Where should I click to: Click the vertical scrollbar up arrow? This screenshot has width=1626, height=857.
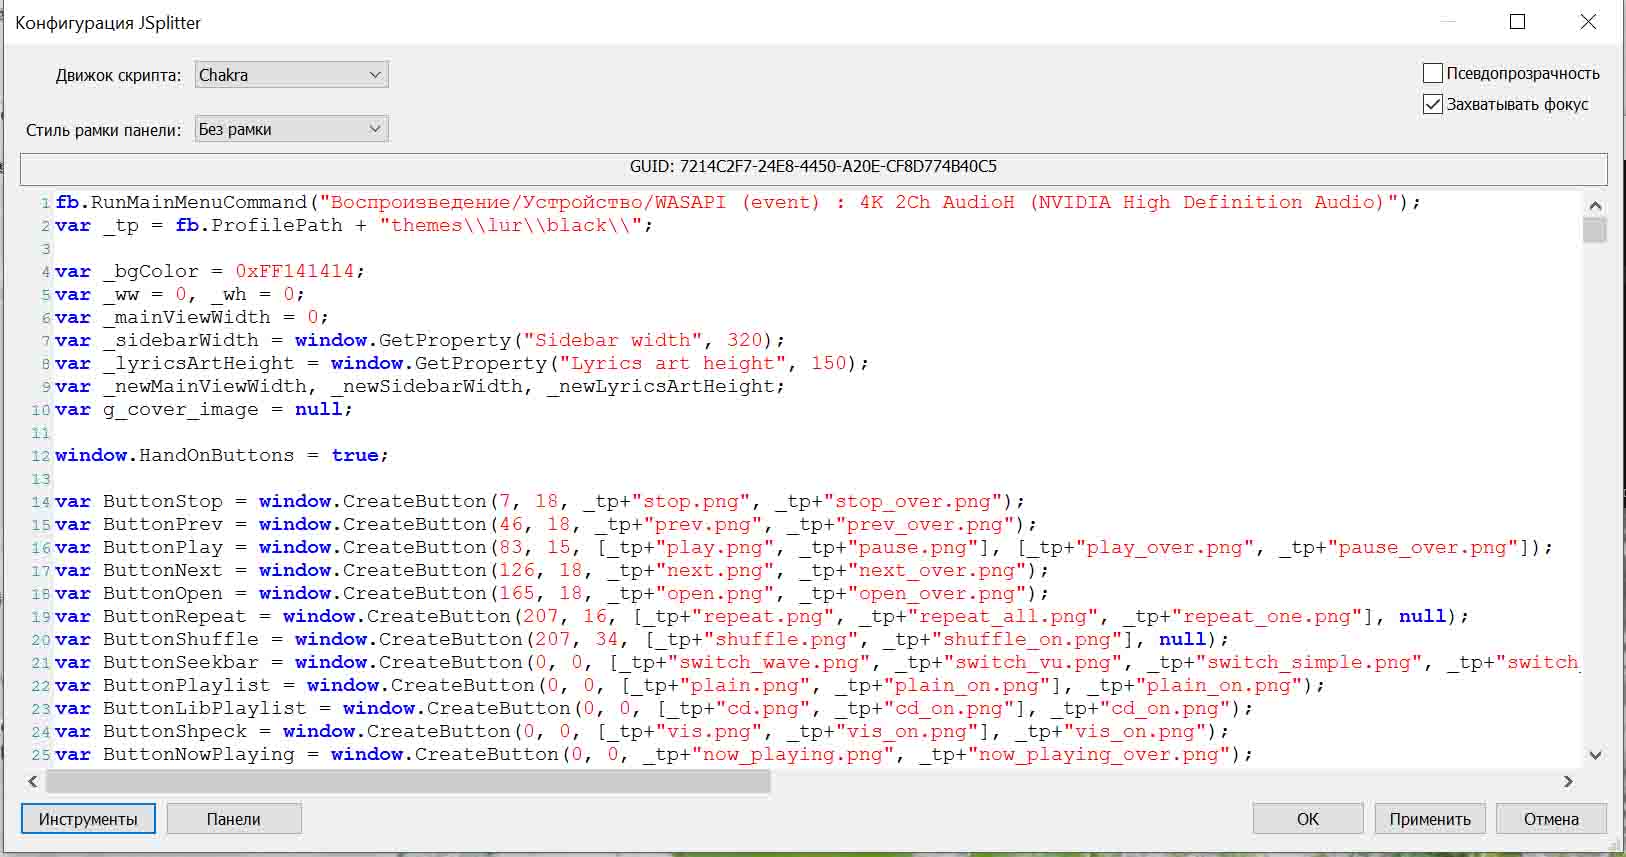click(1595, 205)
